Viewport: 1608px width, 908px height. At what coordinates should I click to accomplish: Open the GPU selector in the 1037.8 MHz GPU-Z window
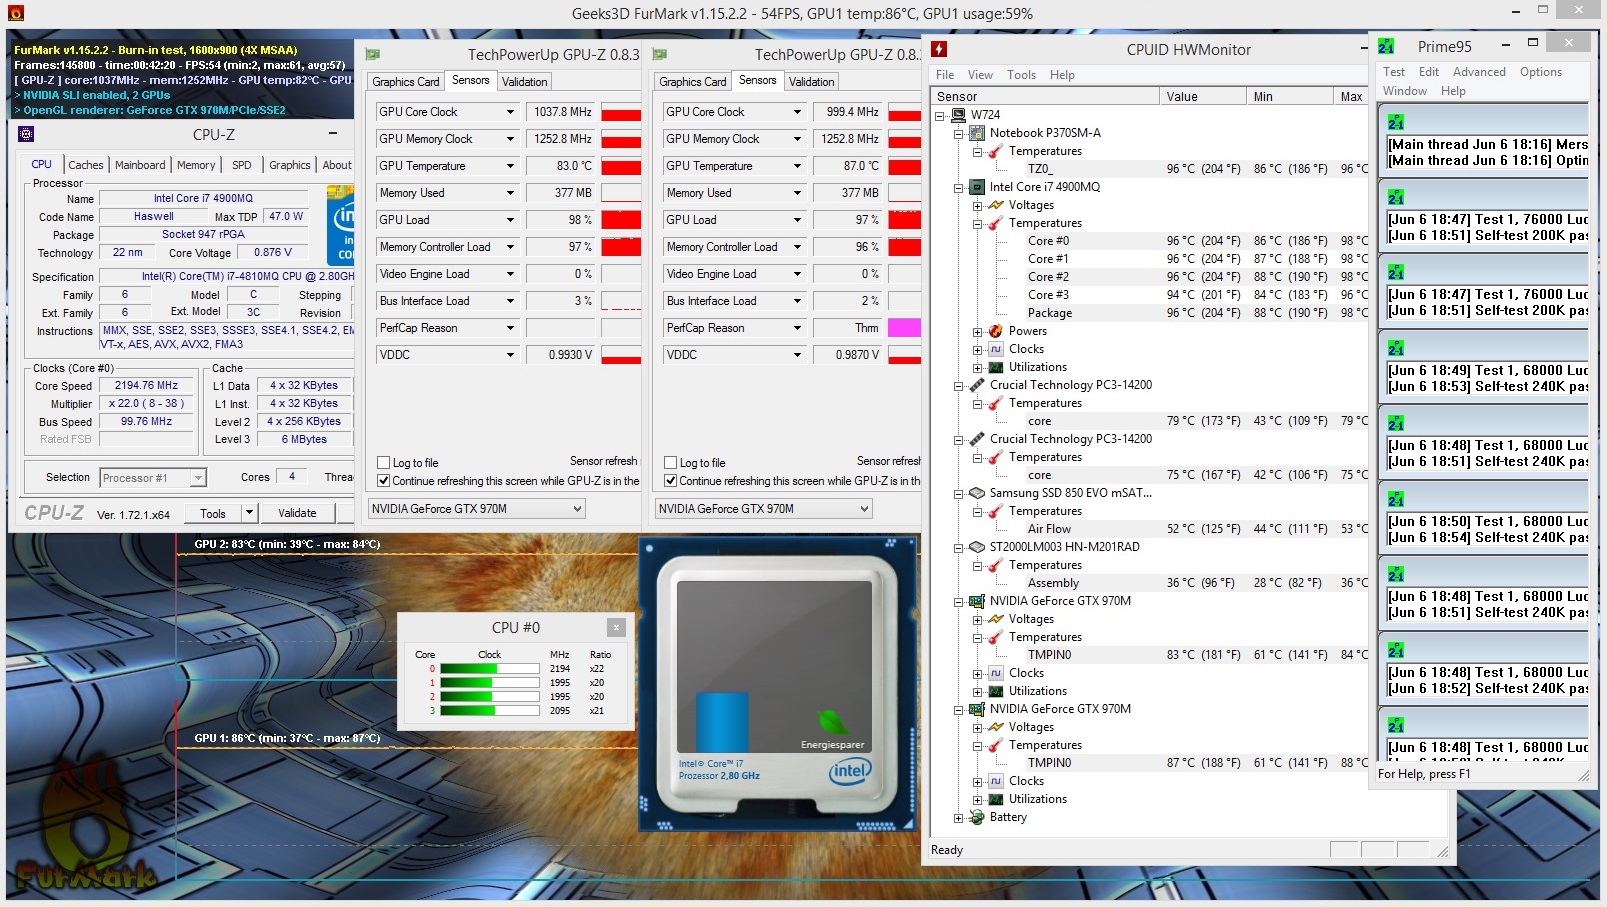click(x=476, y=509)
